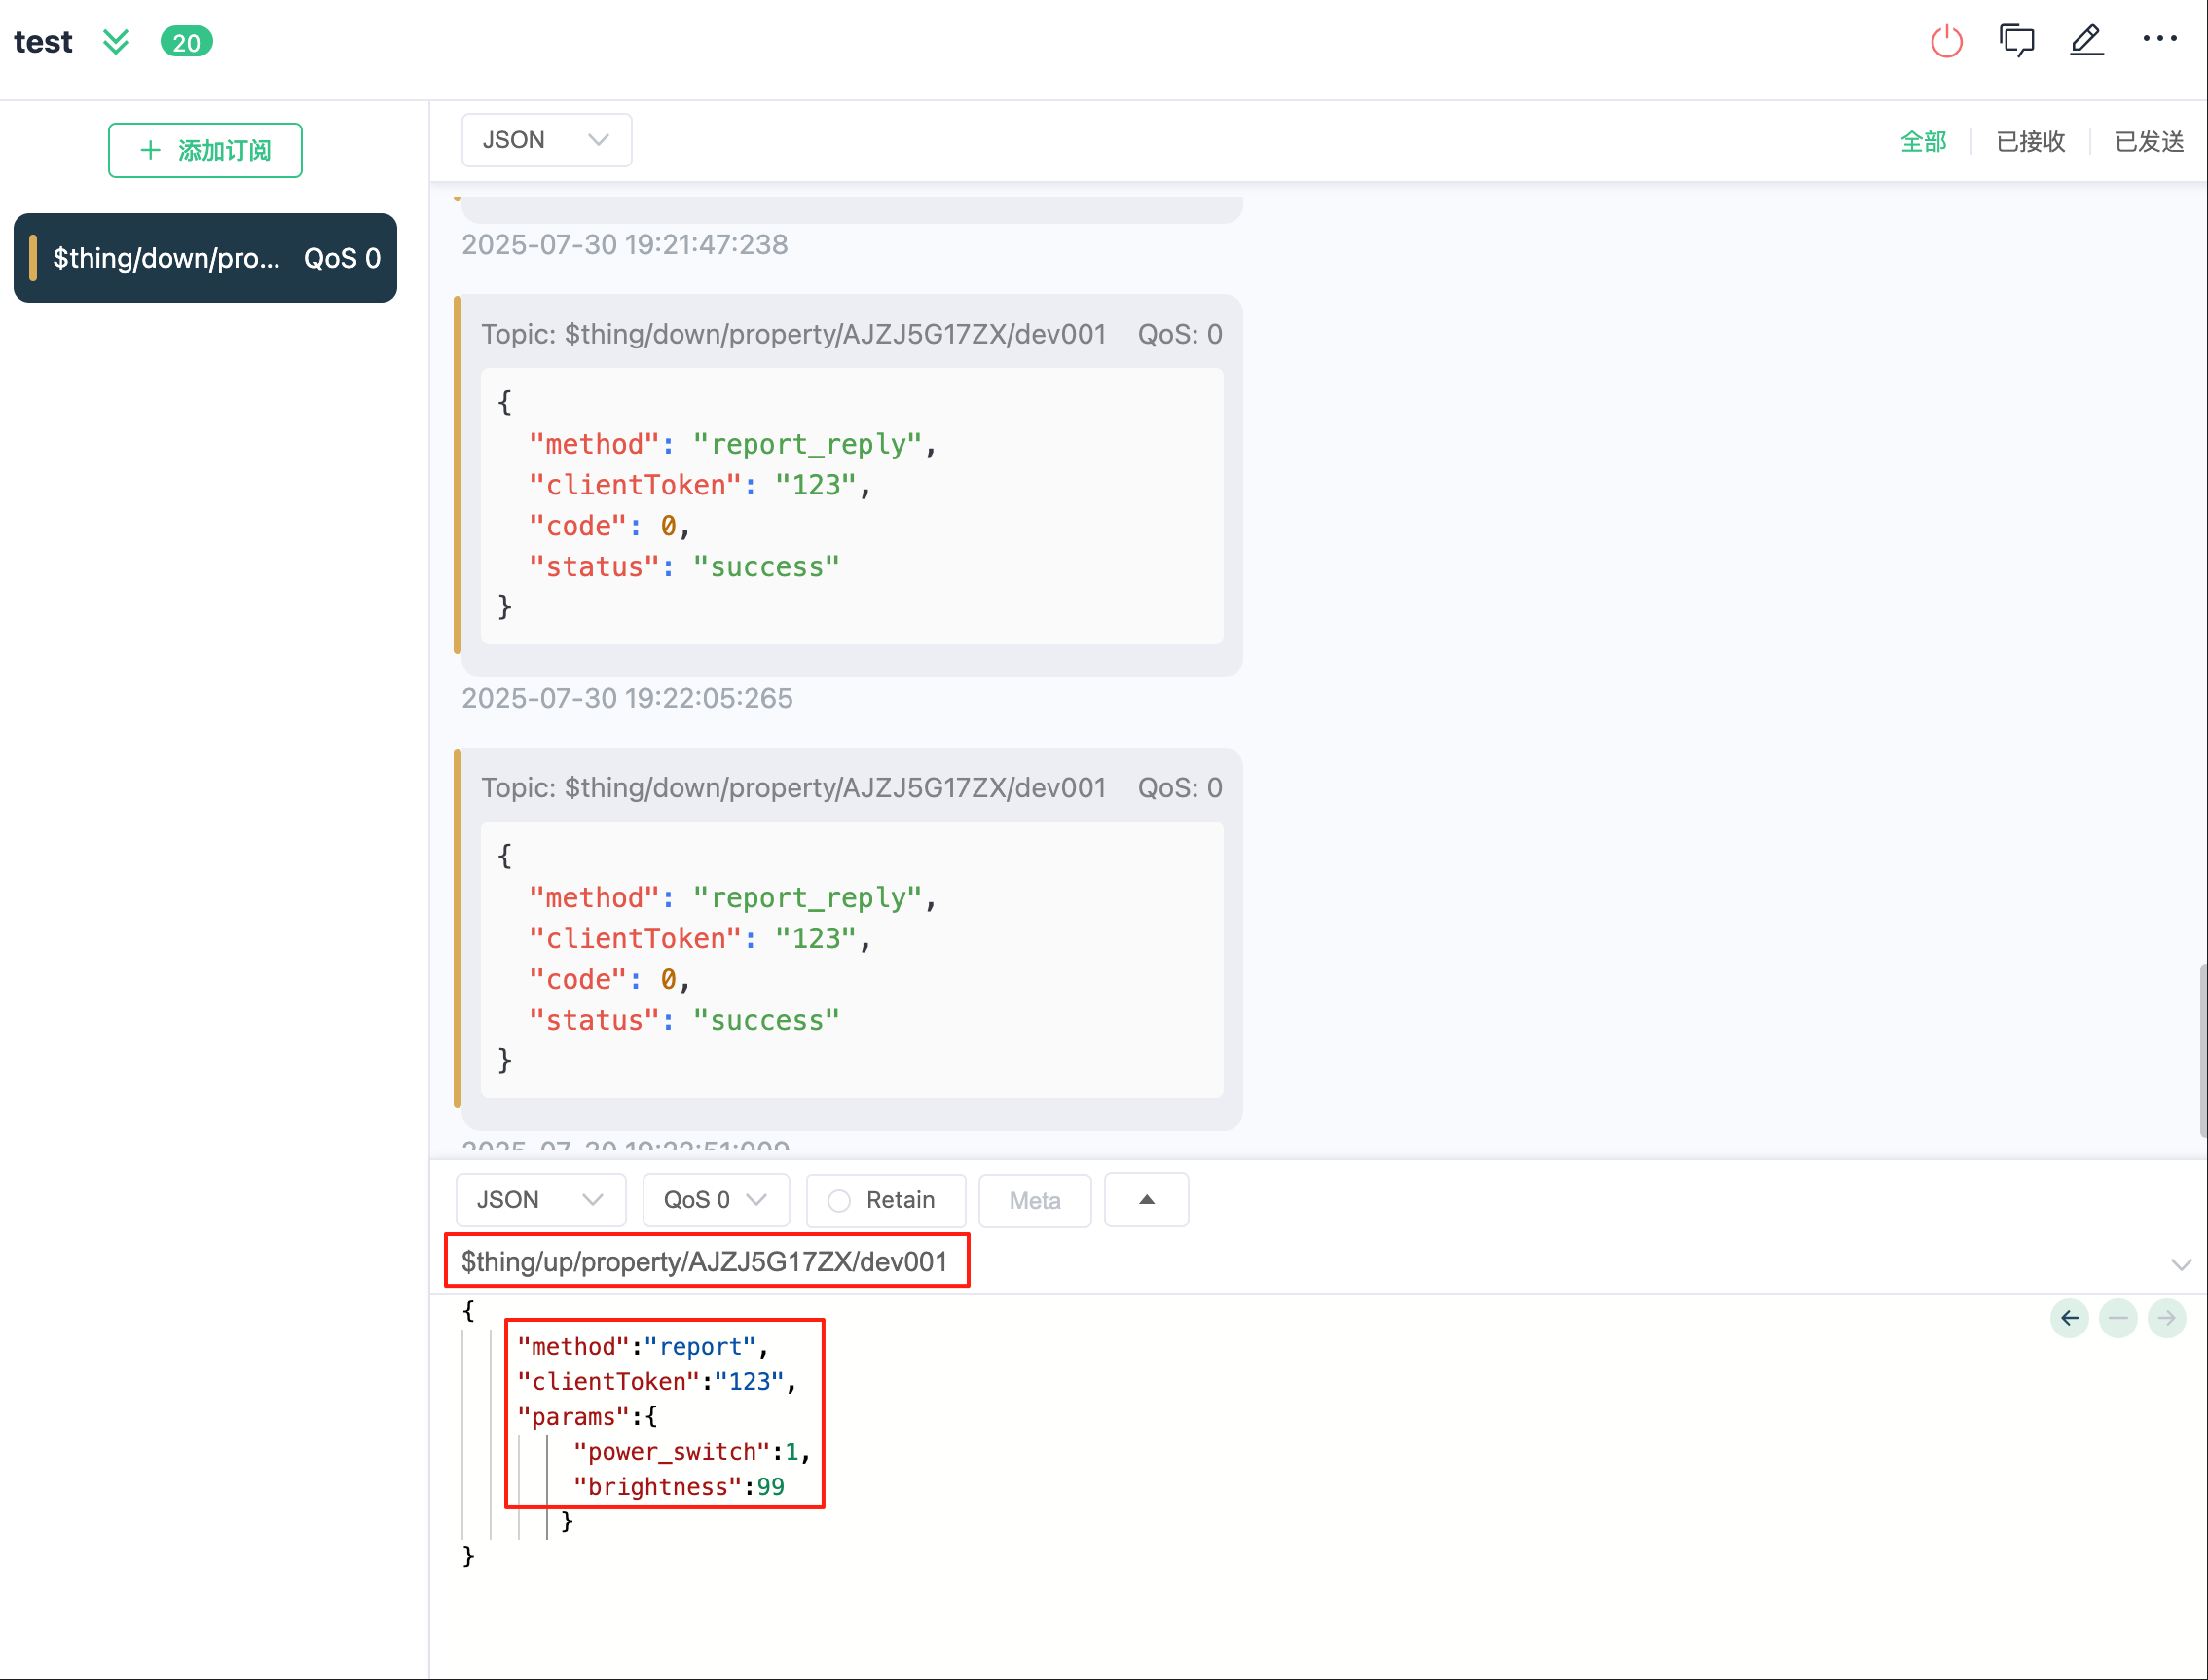Click the $thing/up/property topic input field
Screen dimensions: 2208x1680
coord(705,1262)
